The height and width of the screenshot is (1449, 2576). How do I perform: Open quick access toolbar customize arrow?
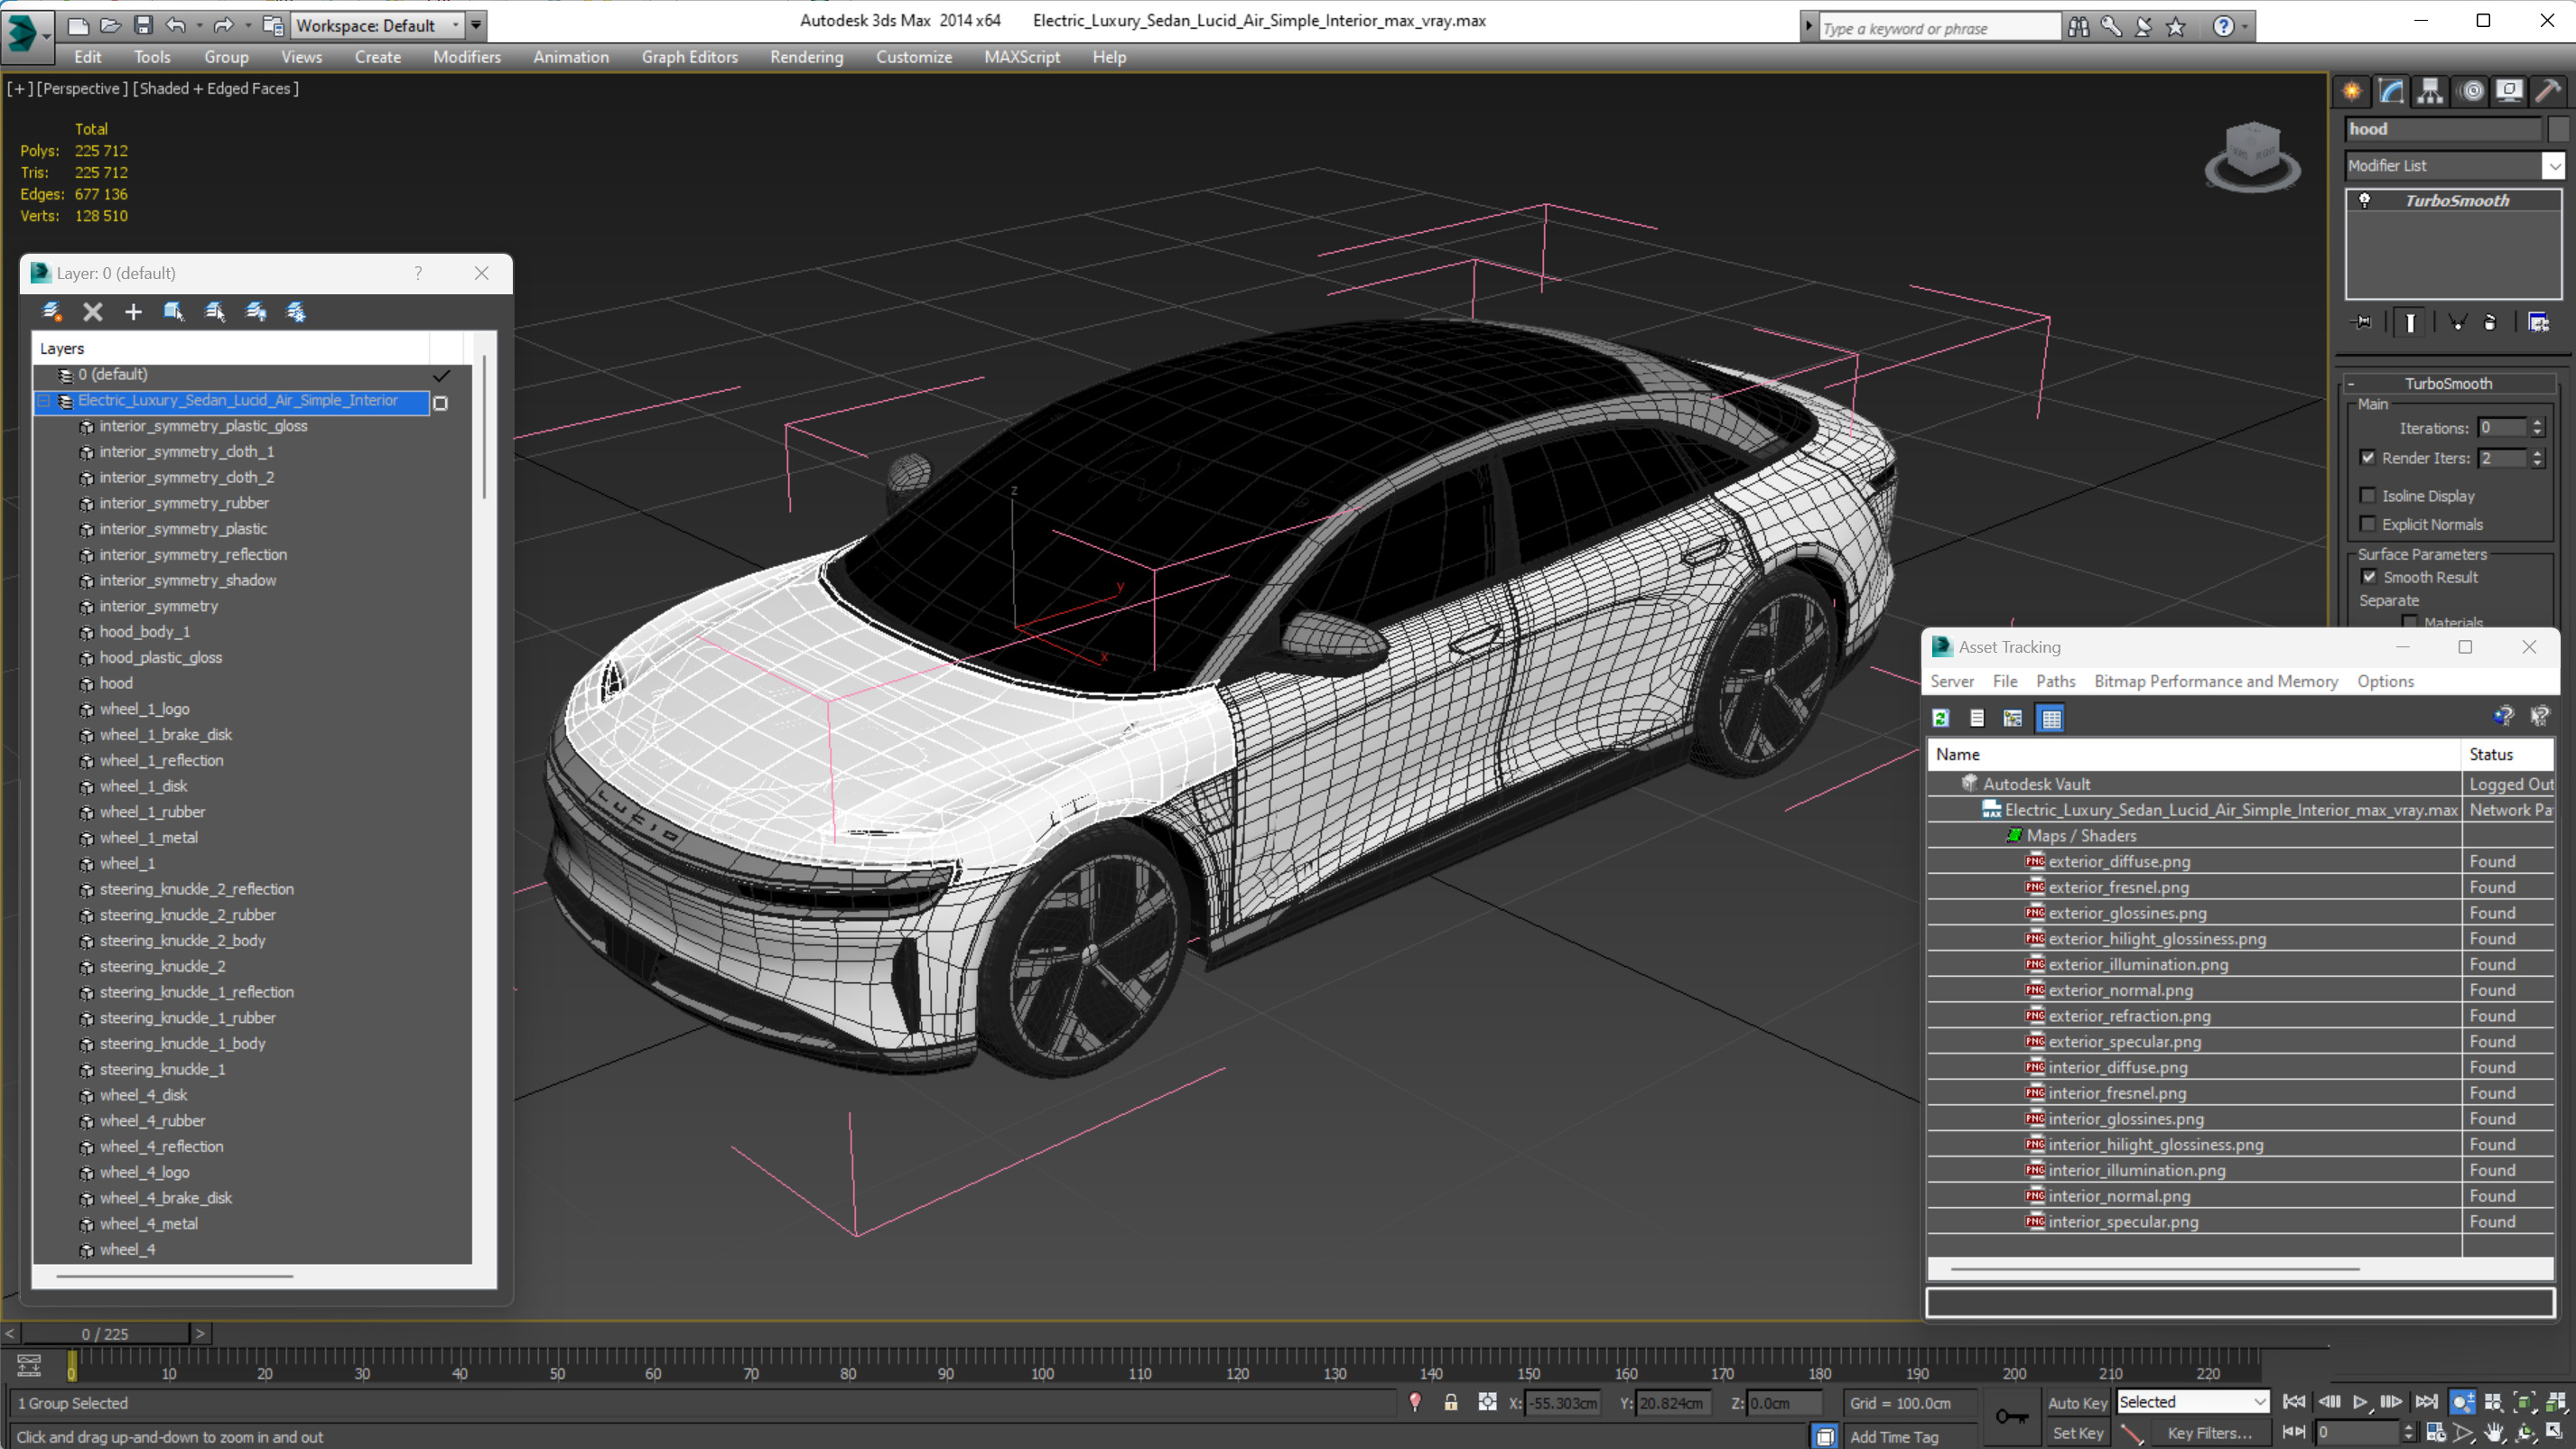coord(476,25)
